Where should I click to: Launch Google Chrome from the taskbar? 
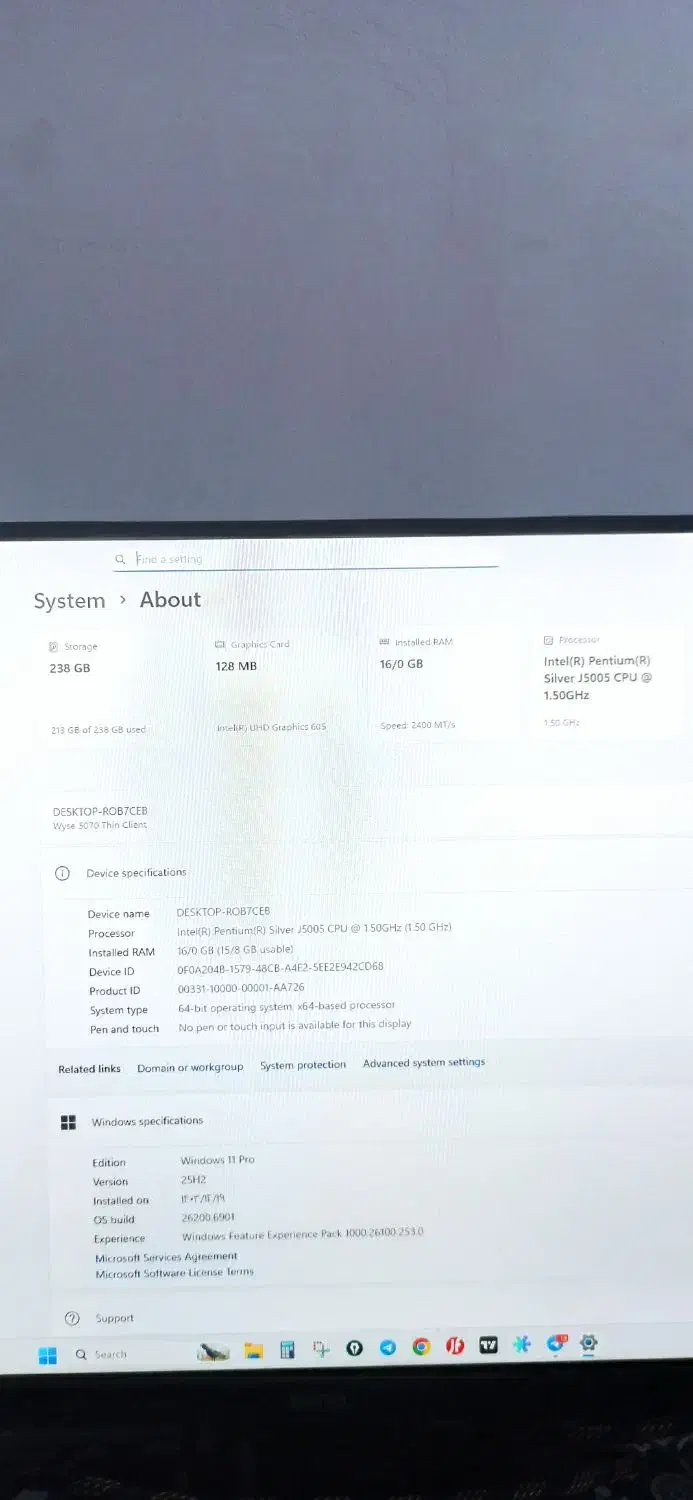421,1347
